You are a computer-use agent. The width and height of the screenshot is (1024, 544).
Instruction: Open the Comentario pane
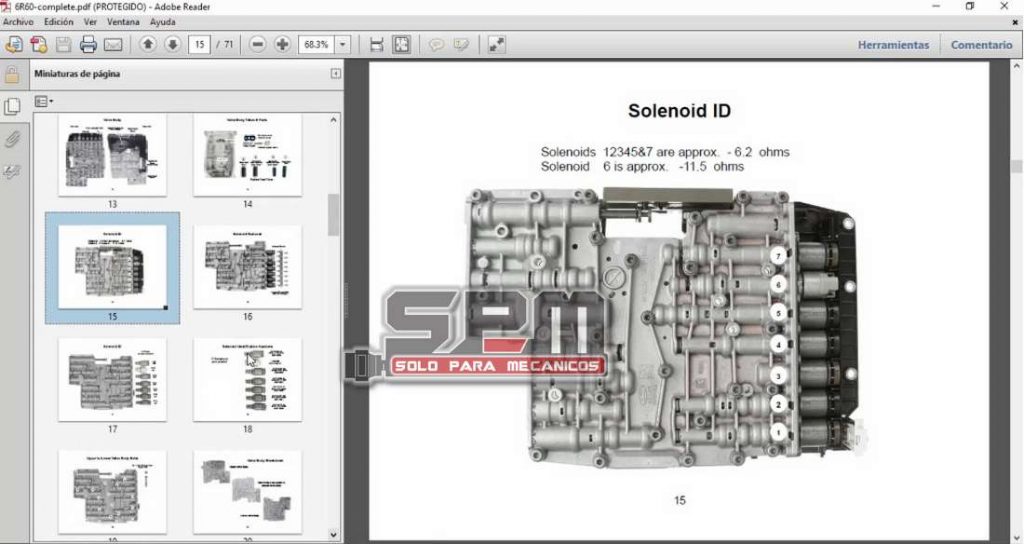coord(982,44)
